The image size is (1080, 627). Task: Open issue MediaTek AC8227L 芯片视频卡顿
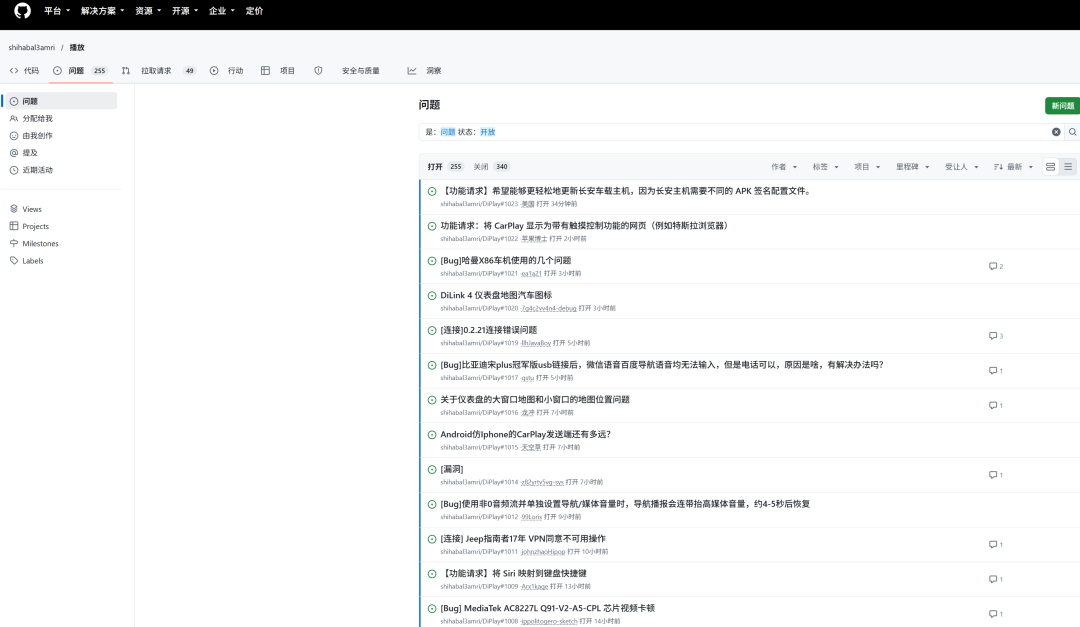tap(548, 608)
